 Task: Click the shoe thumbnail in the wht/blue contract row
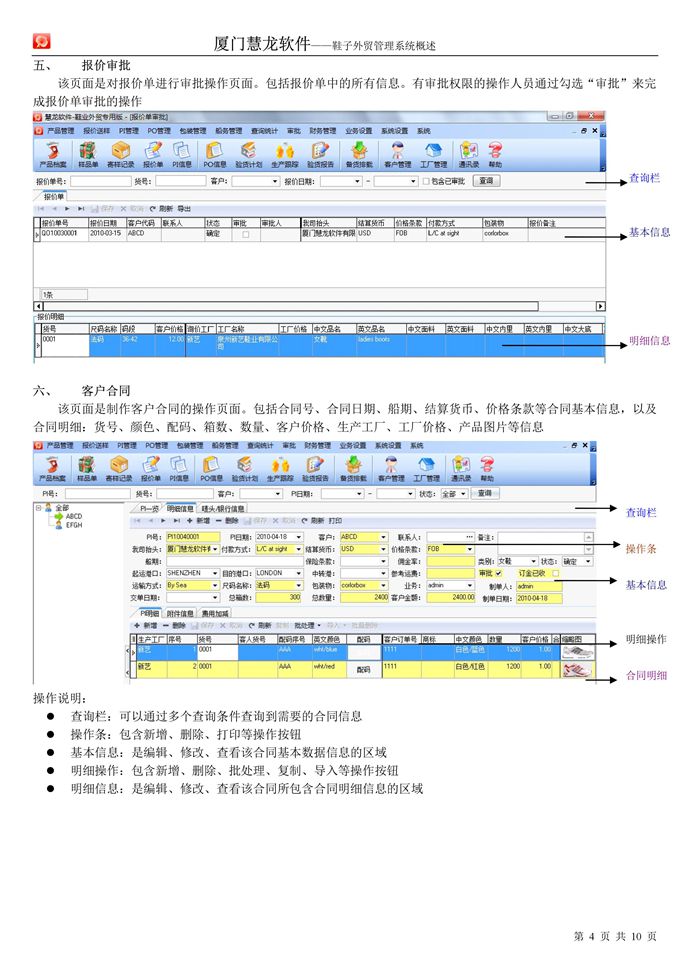576,651
